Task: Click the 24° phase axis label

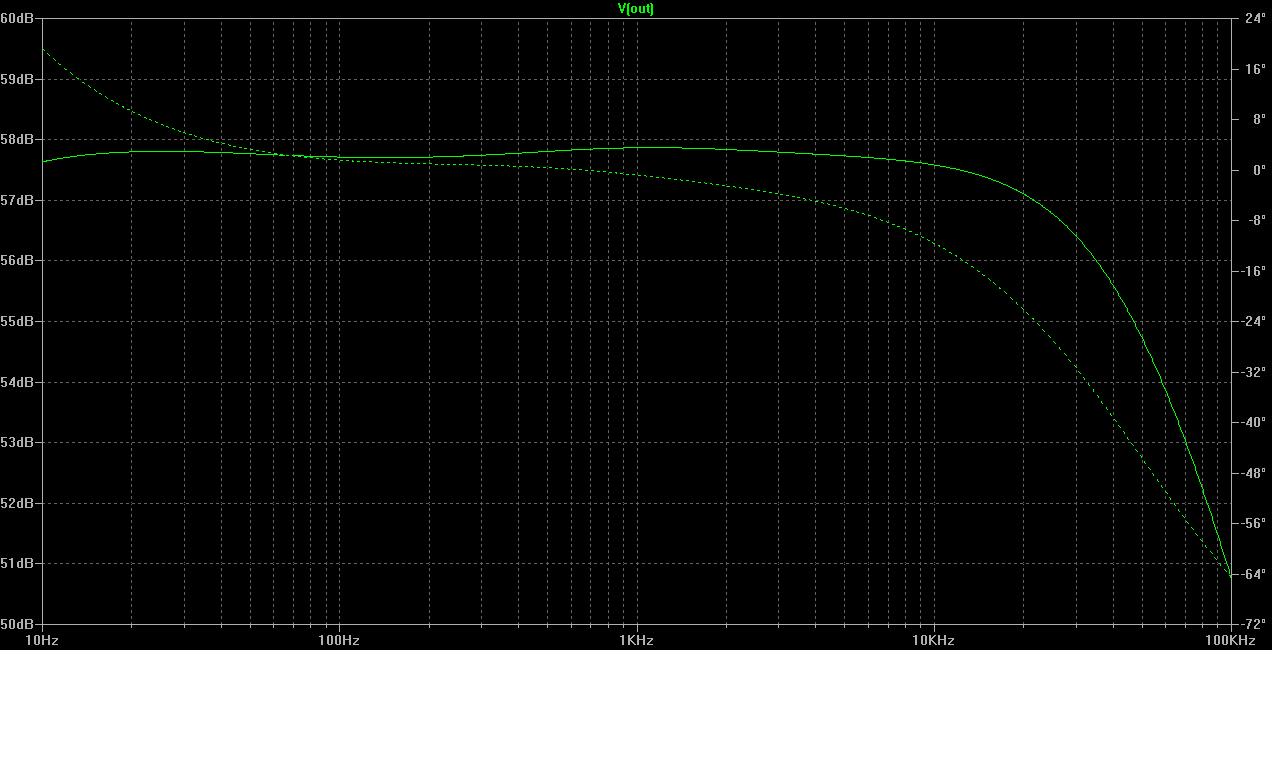Action: (x=1255, y=18)
